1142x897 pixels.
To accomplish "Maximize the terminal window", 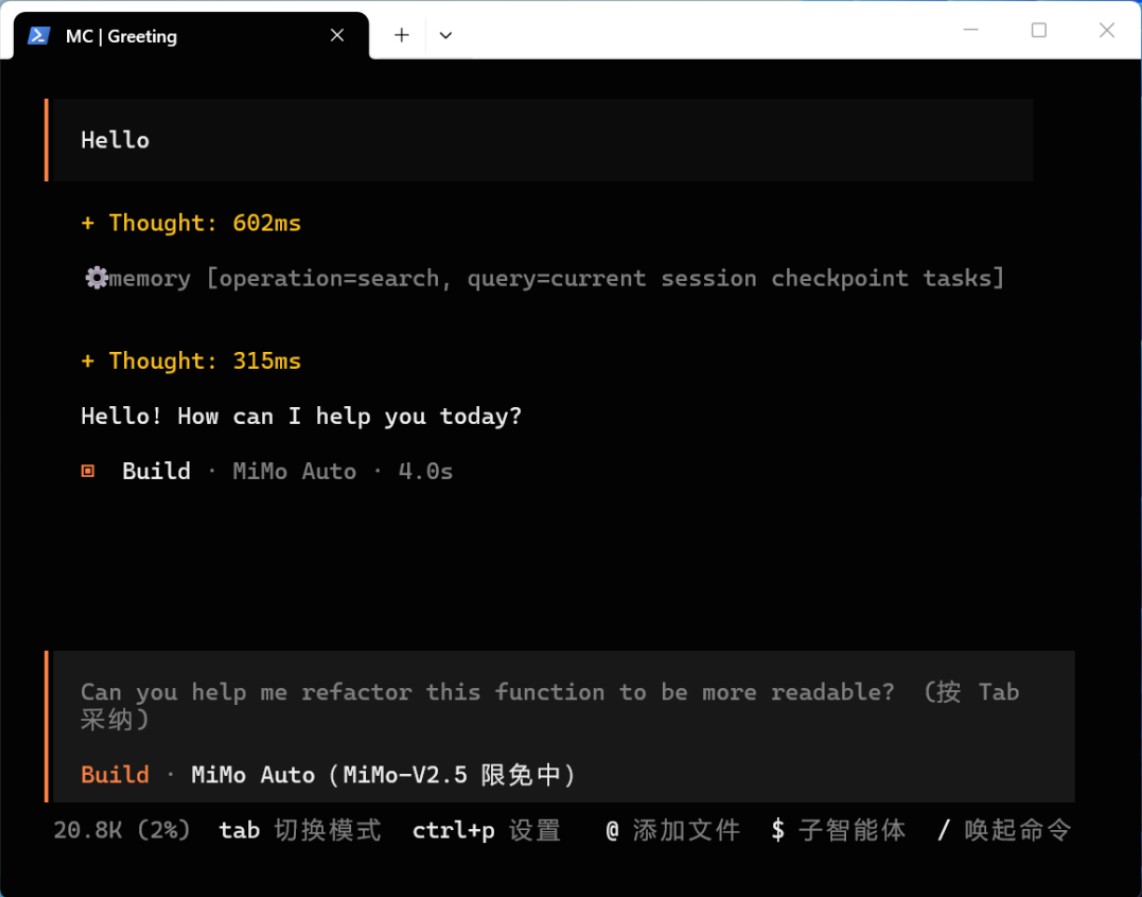I will [x=1039, y=30].
